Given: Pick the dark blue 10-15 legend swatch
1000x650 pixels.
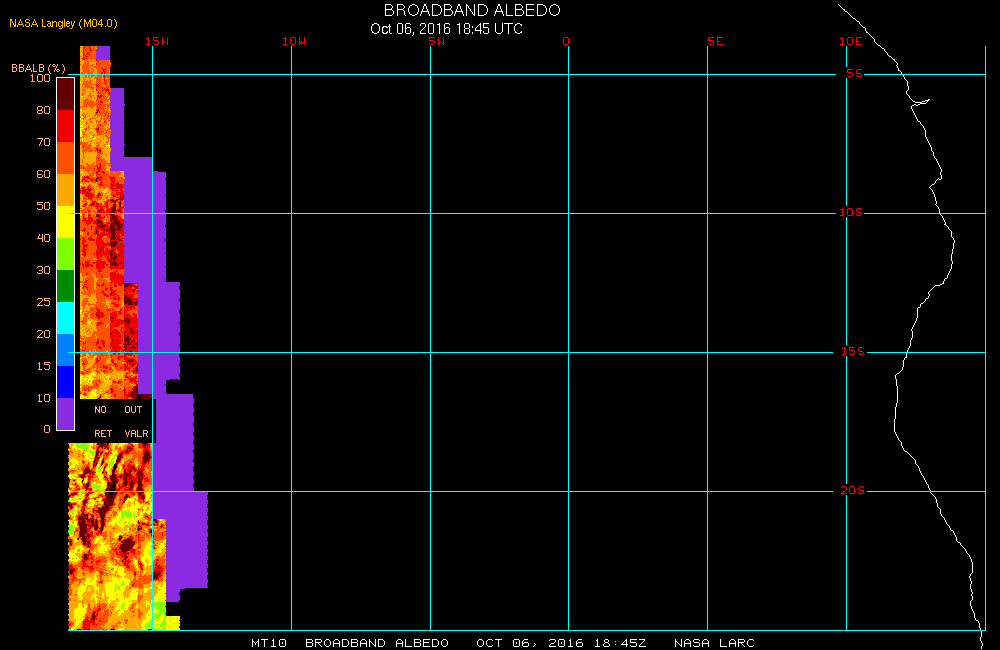Looking at the screenshot, I should point(66,381).
